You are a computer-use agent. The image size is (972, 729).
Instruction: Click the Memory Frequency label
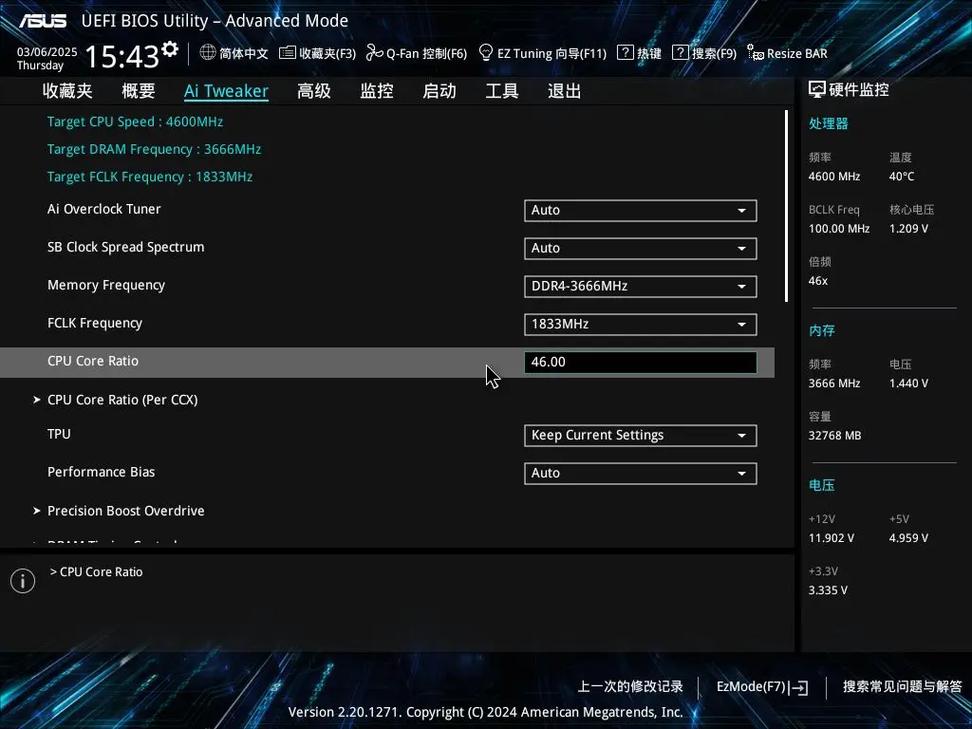pos(106,285)
